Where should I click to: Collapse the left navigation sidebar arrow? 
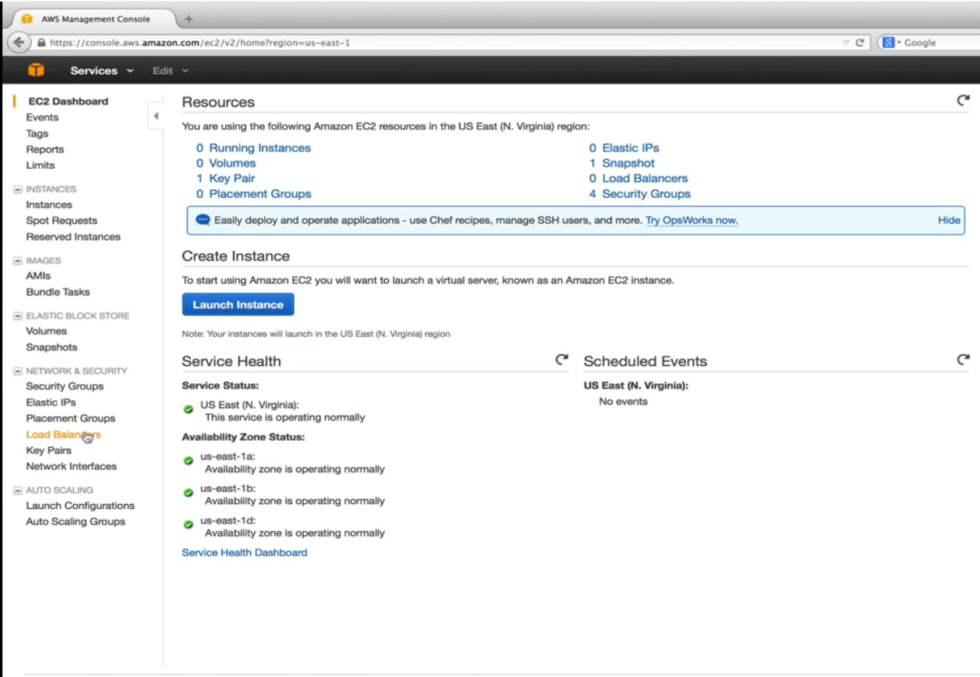[x=155, y=116]
